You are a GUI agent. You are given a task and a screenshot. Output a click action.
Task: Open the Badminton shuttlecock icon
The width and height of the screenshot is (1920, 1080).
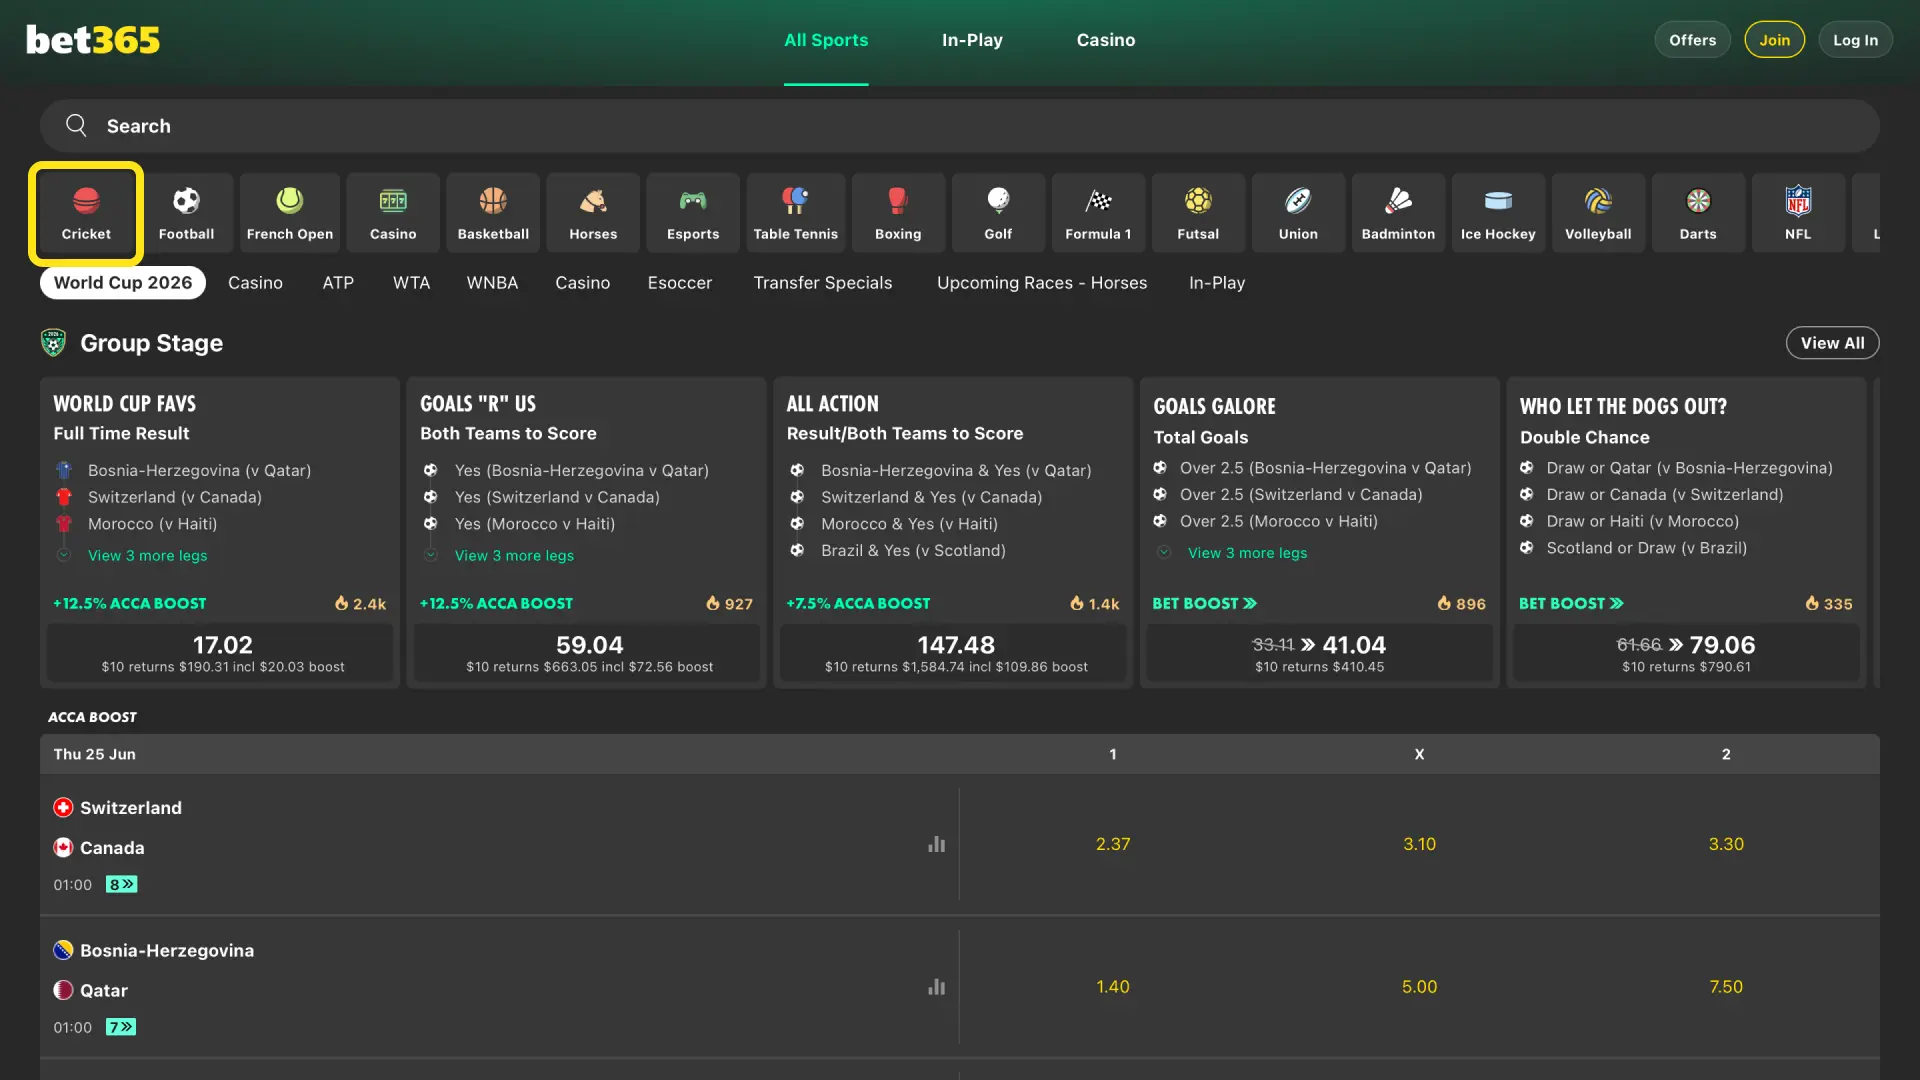tap(1398, 213)
